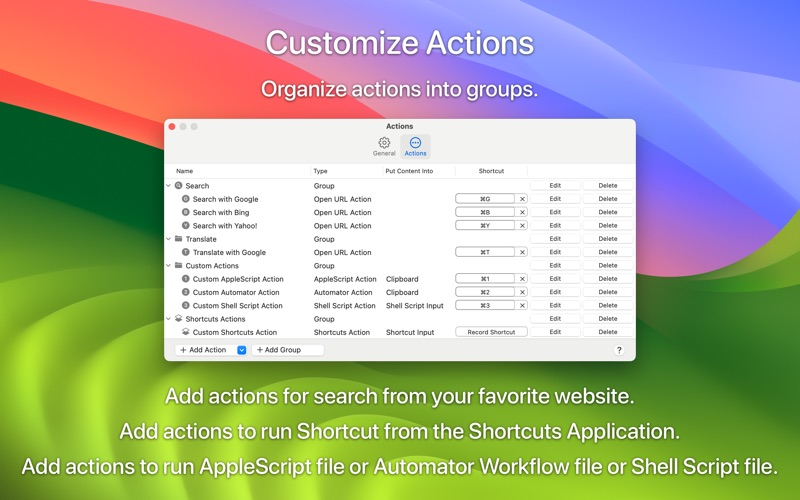
Task: Click the Custom Actions folder icon
Action: (178, 265)
